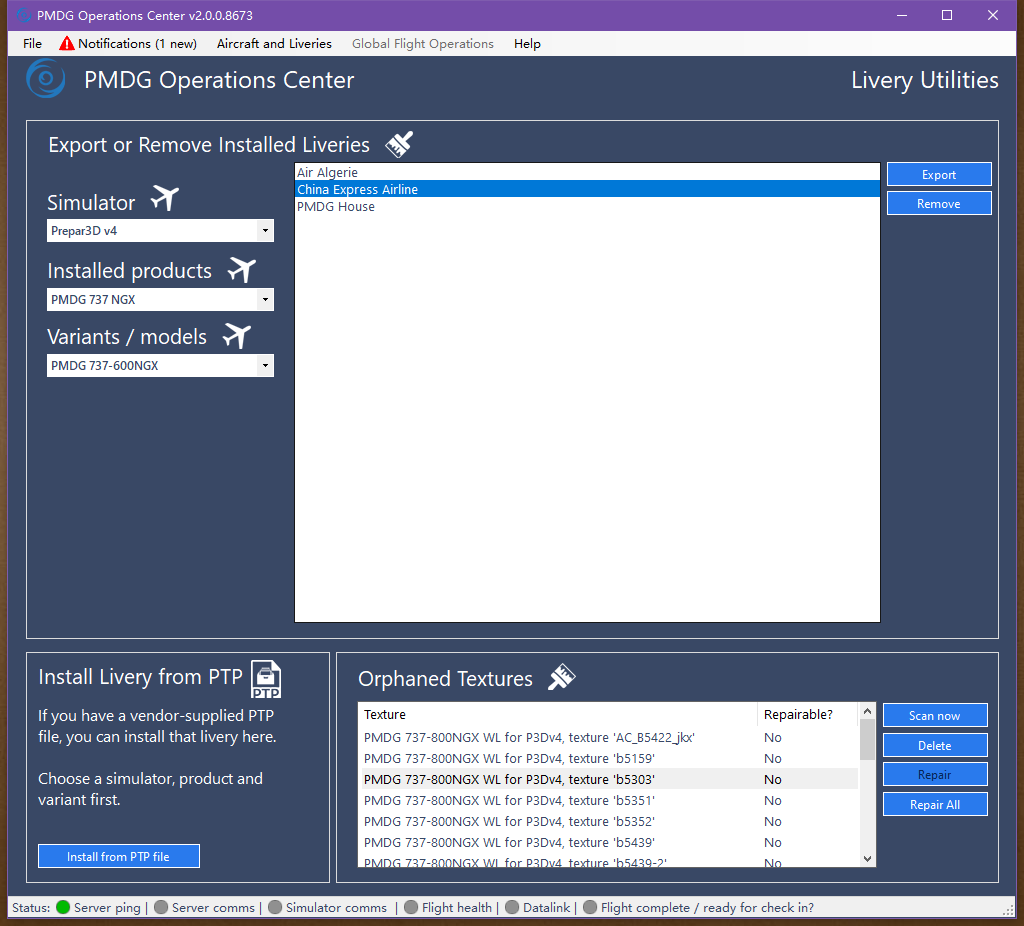Click the grey Simulator comms status indicator

pos(275,907)
